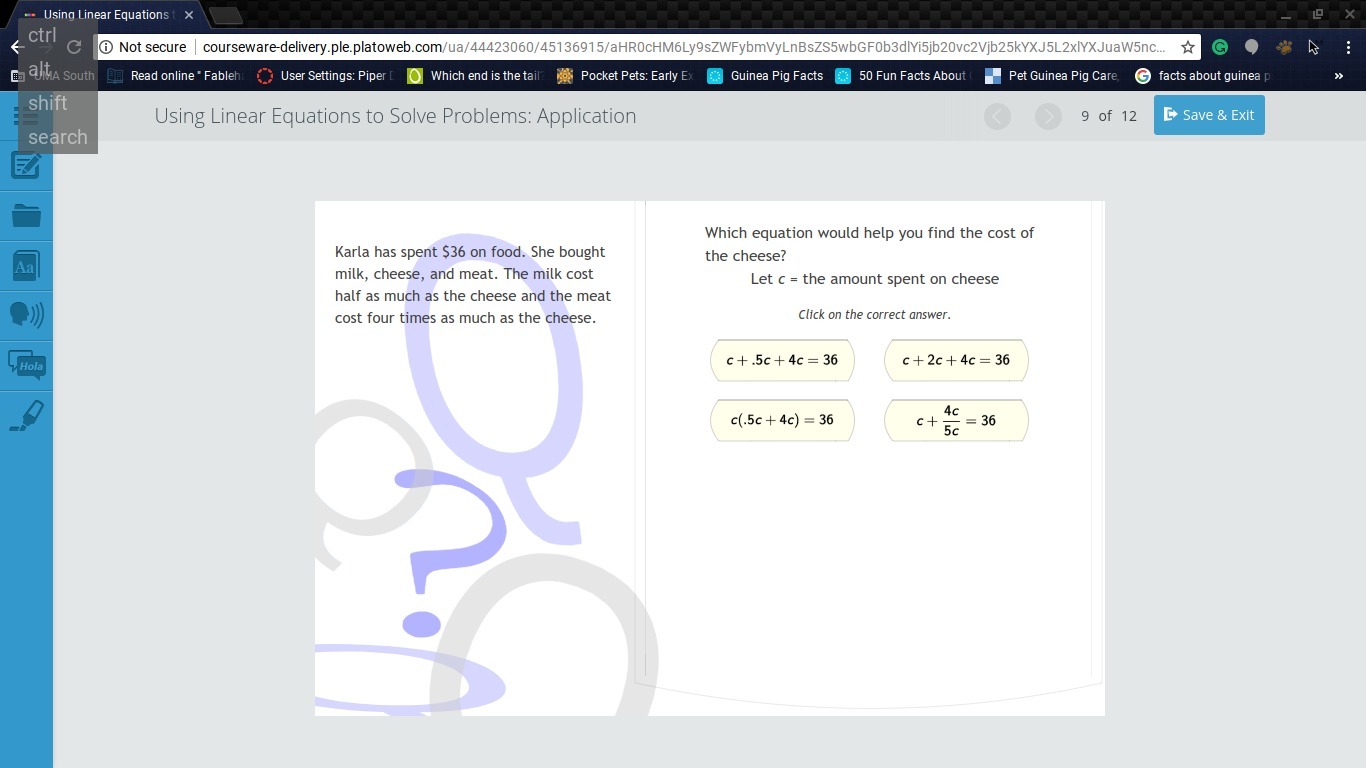The image size is (1366, 768).
Task: Click the paw print extension icon
Action: [1284, 47]
